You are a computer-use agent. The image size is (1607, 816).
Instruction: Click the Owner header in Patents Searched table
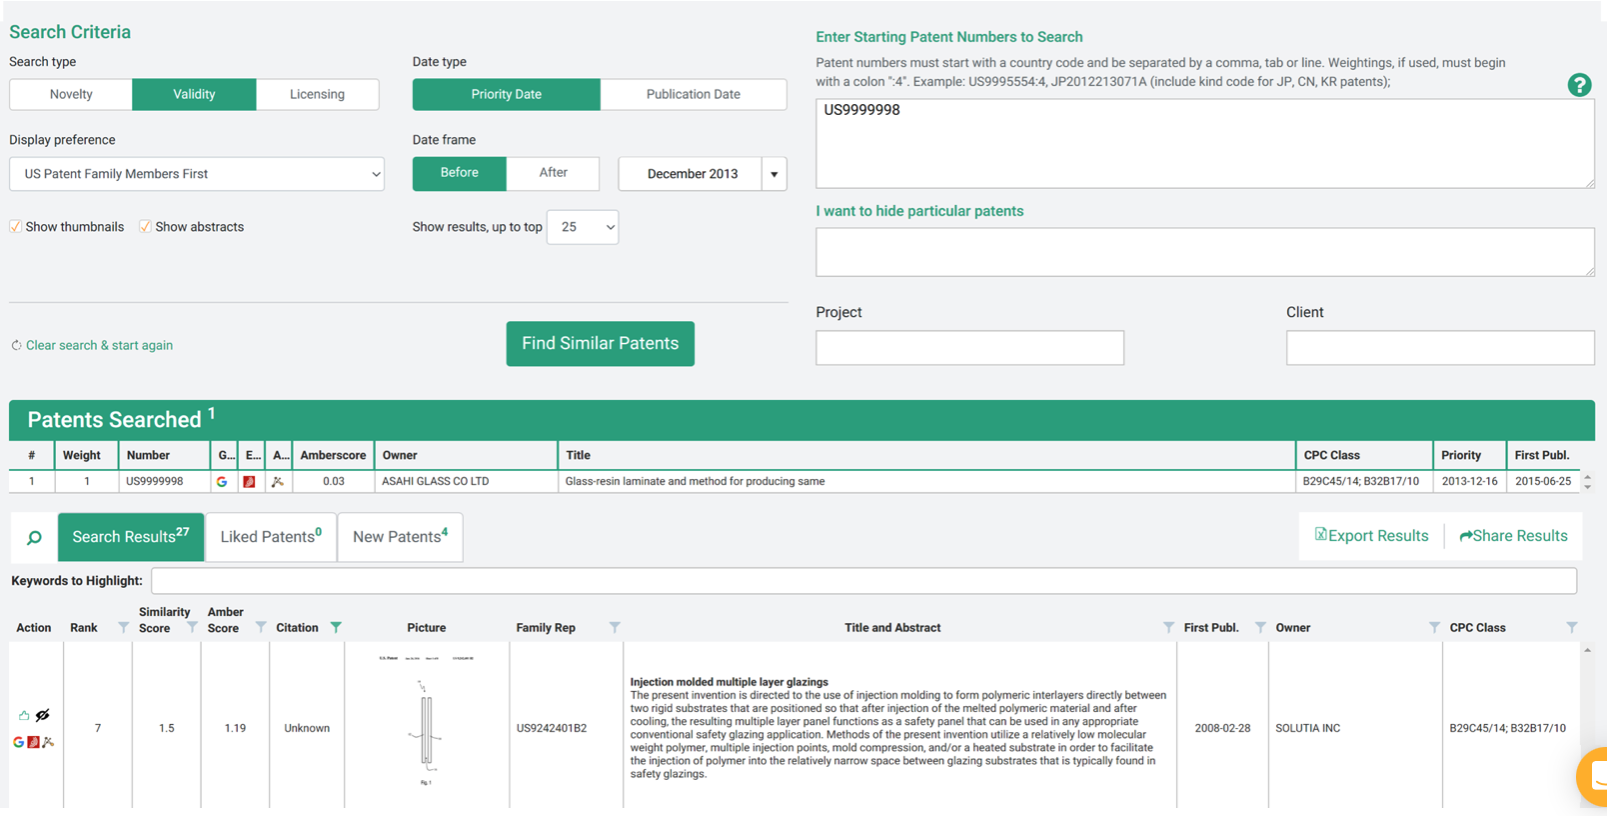click(466, 455)
